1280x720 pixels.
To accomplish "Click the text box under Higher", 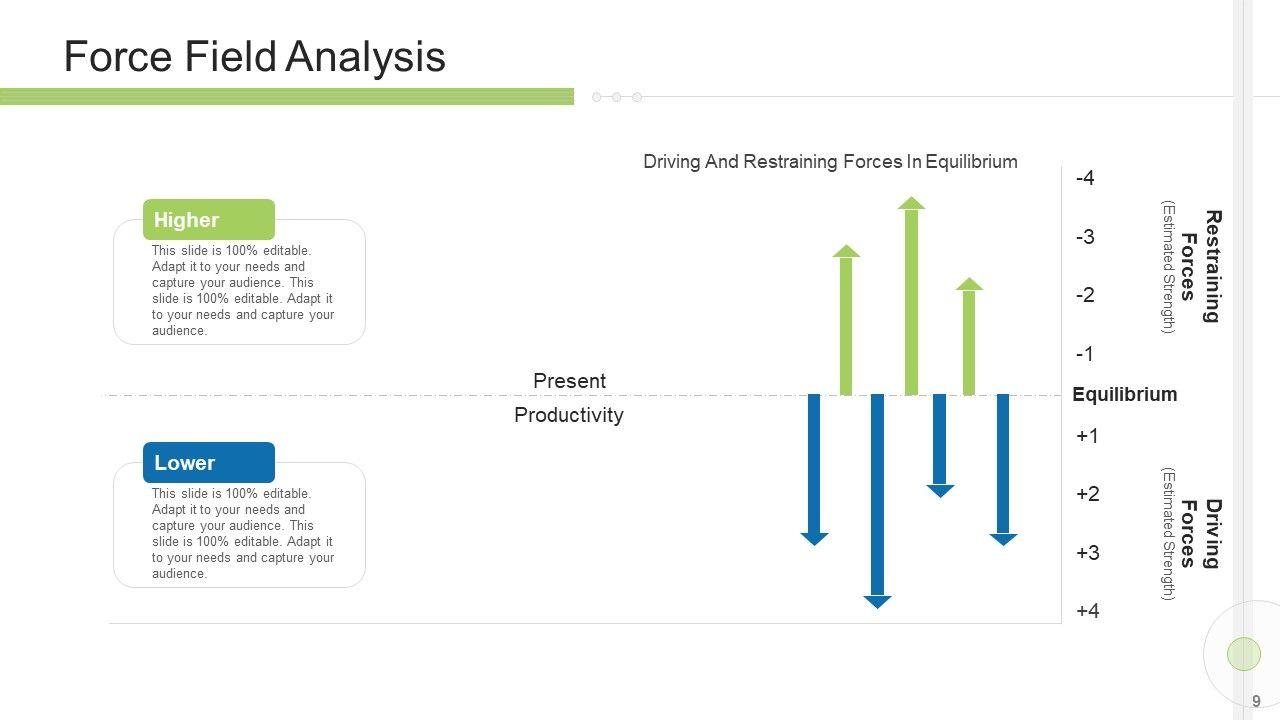I will click(242, 290).
